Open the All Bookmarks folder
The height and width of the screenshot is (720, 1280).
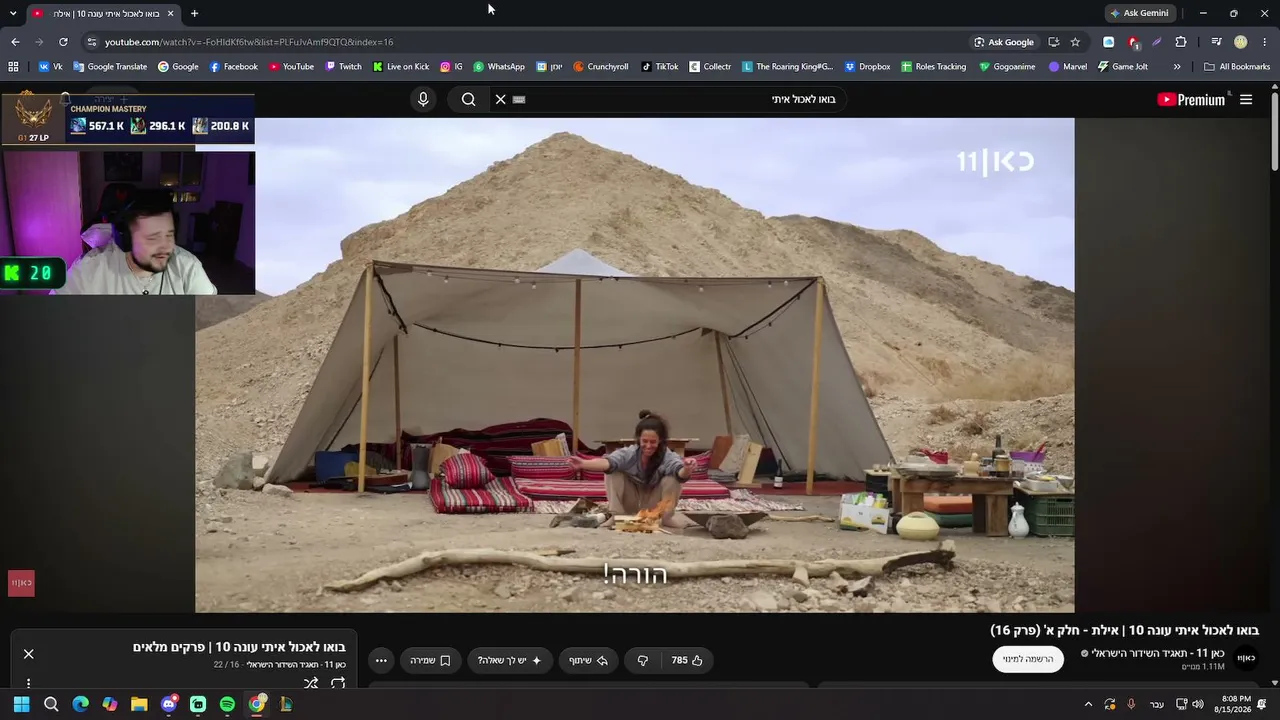[x=1237, y=67]
